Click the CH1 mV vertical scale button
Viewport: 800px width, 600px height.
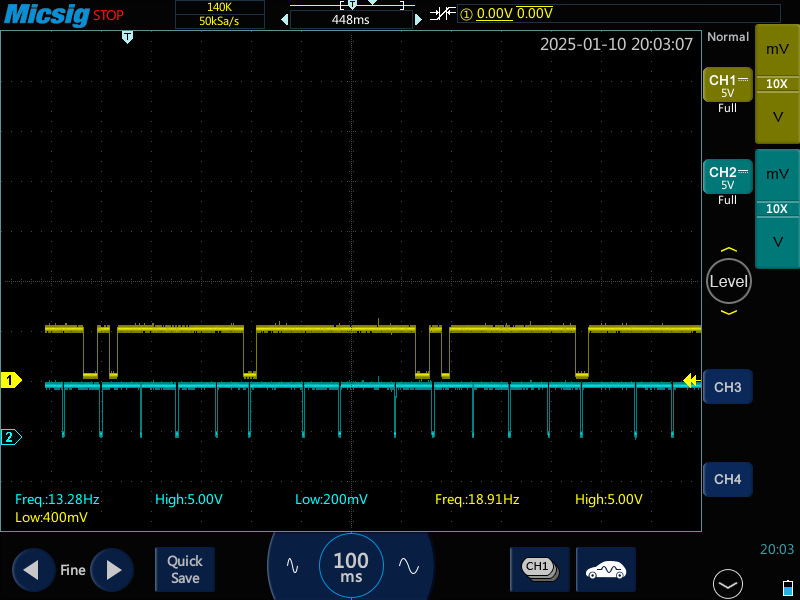click(777, 49)
